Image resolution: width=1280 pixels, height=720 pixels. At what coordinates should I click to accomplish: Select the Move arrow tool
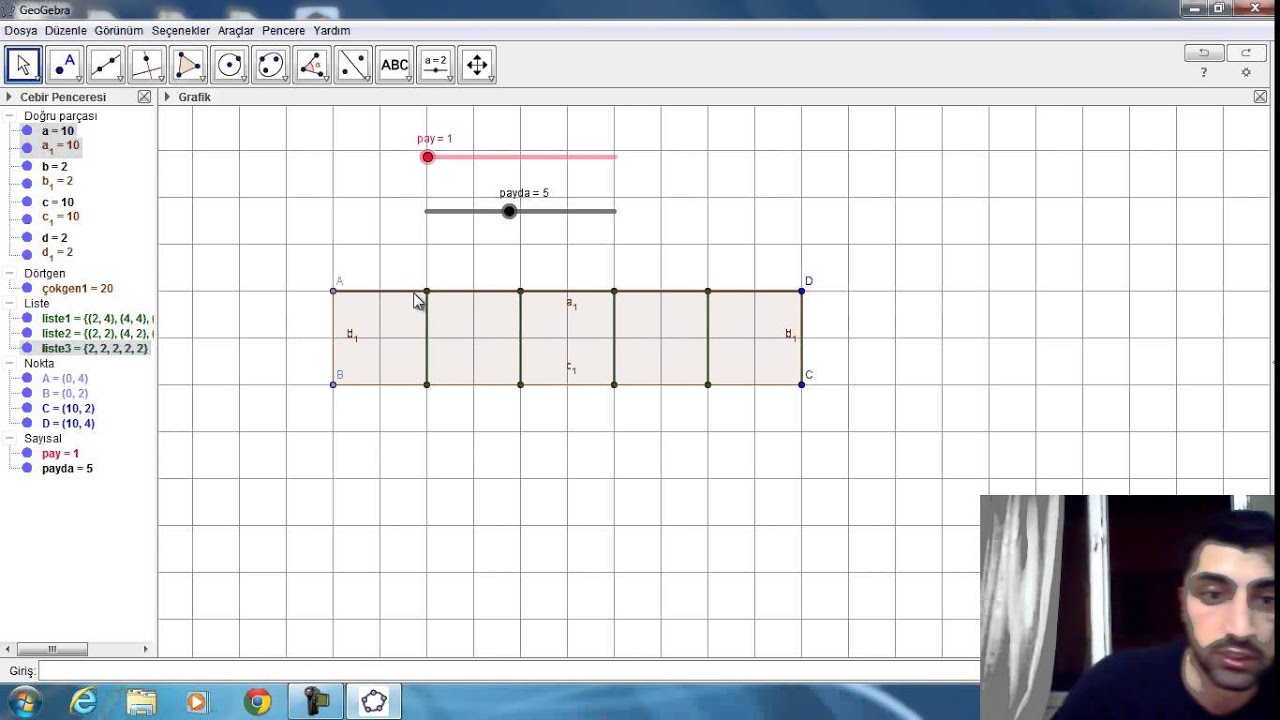23,65
